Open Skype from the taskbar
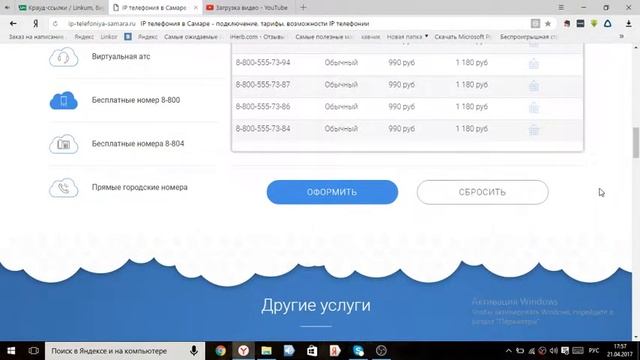The height and width of the screenshot is (360, 640). click(x=358, y=351)
